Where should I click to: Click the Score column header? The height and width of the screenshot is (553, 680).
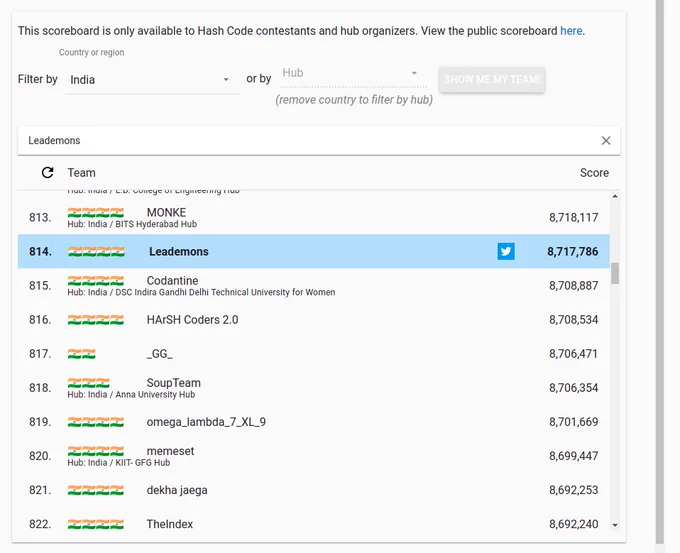click(x=594, y=173)
